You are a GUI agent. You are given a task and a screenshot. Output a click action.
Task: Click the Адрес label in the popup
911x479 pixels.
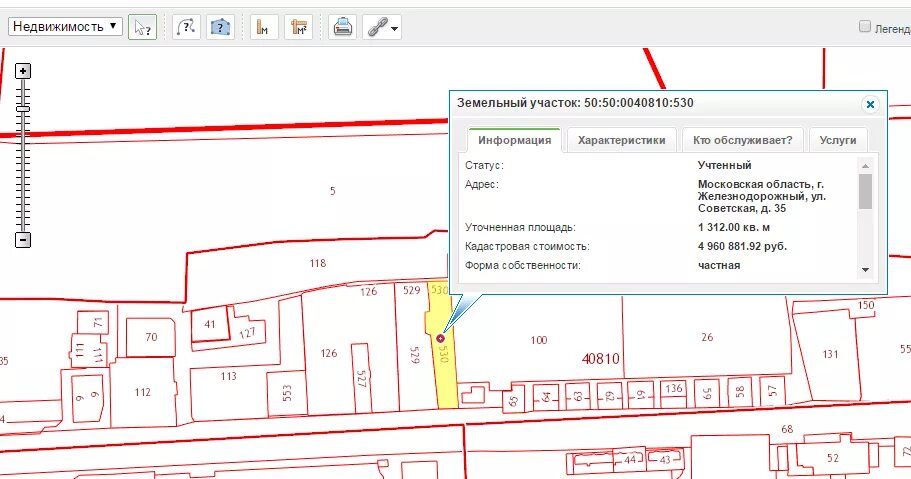482,184
